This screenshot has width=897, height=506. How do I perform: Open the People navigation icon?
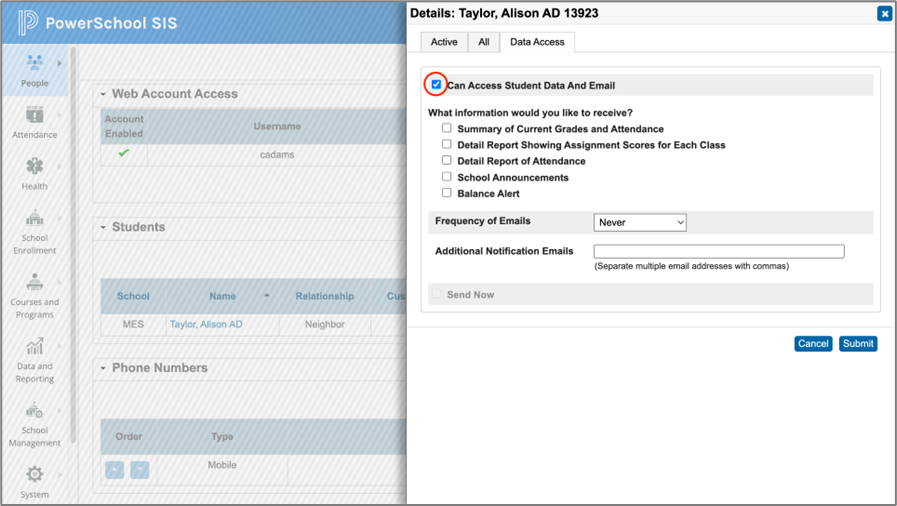[x=34, y=62]
